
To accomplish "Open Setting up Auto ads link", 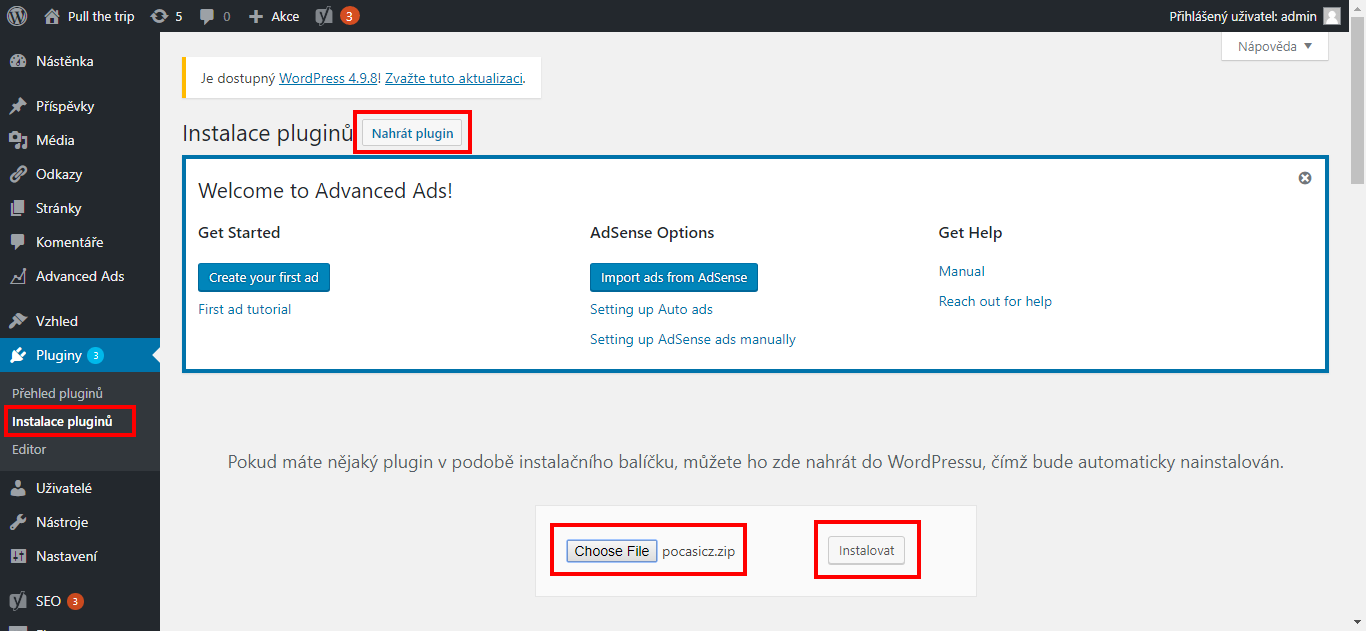I will pyautogui.click(x=651, y=309).
